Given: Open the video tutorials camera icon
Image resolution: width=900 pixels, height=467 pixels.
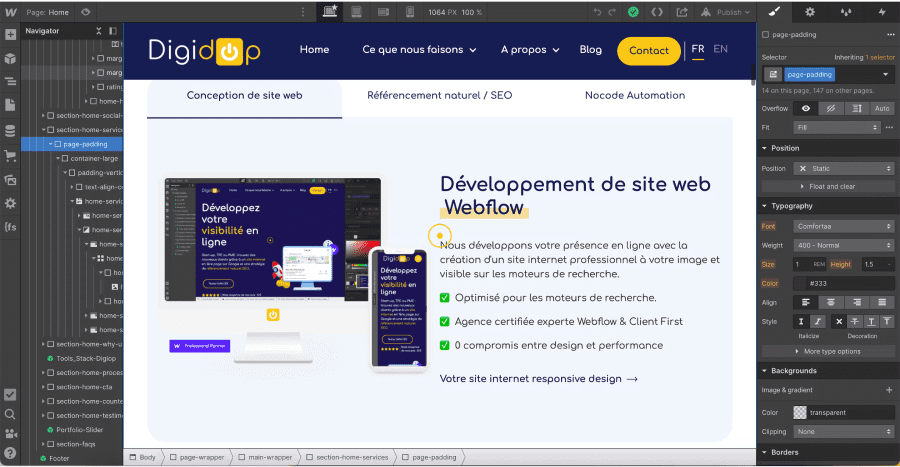Looking at the screenshot, I should [x=10, y=434].
